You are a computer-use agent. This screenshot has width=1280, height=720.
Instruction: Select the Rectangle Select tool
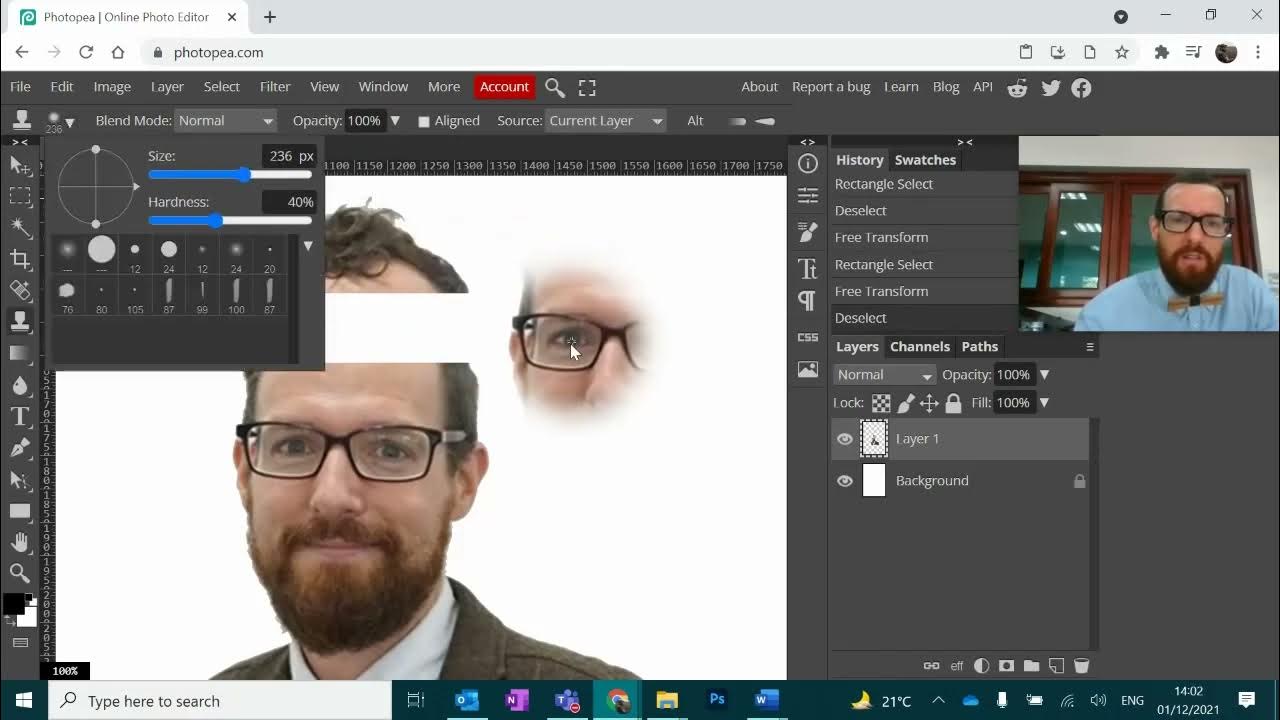(20, 196)
